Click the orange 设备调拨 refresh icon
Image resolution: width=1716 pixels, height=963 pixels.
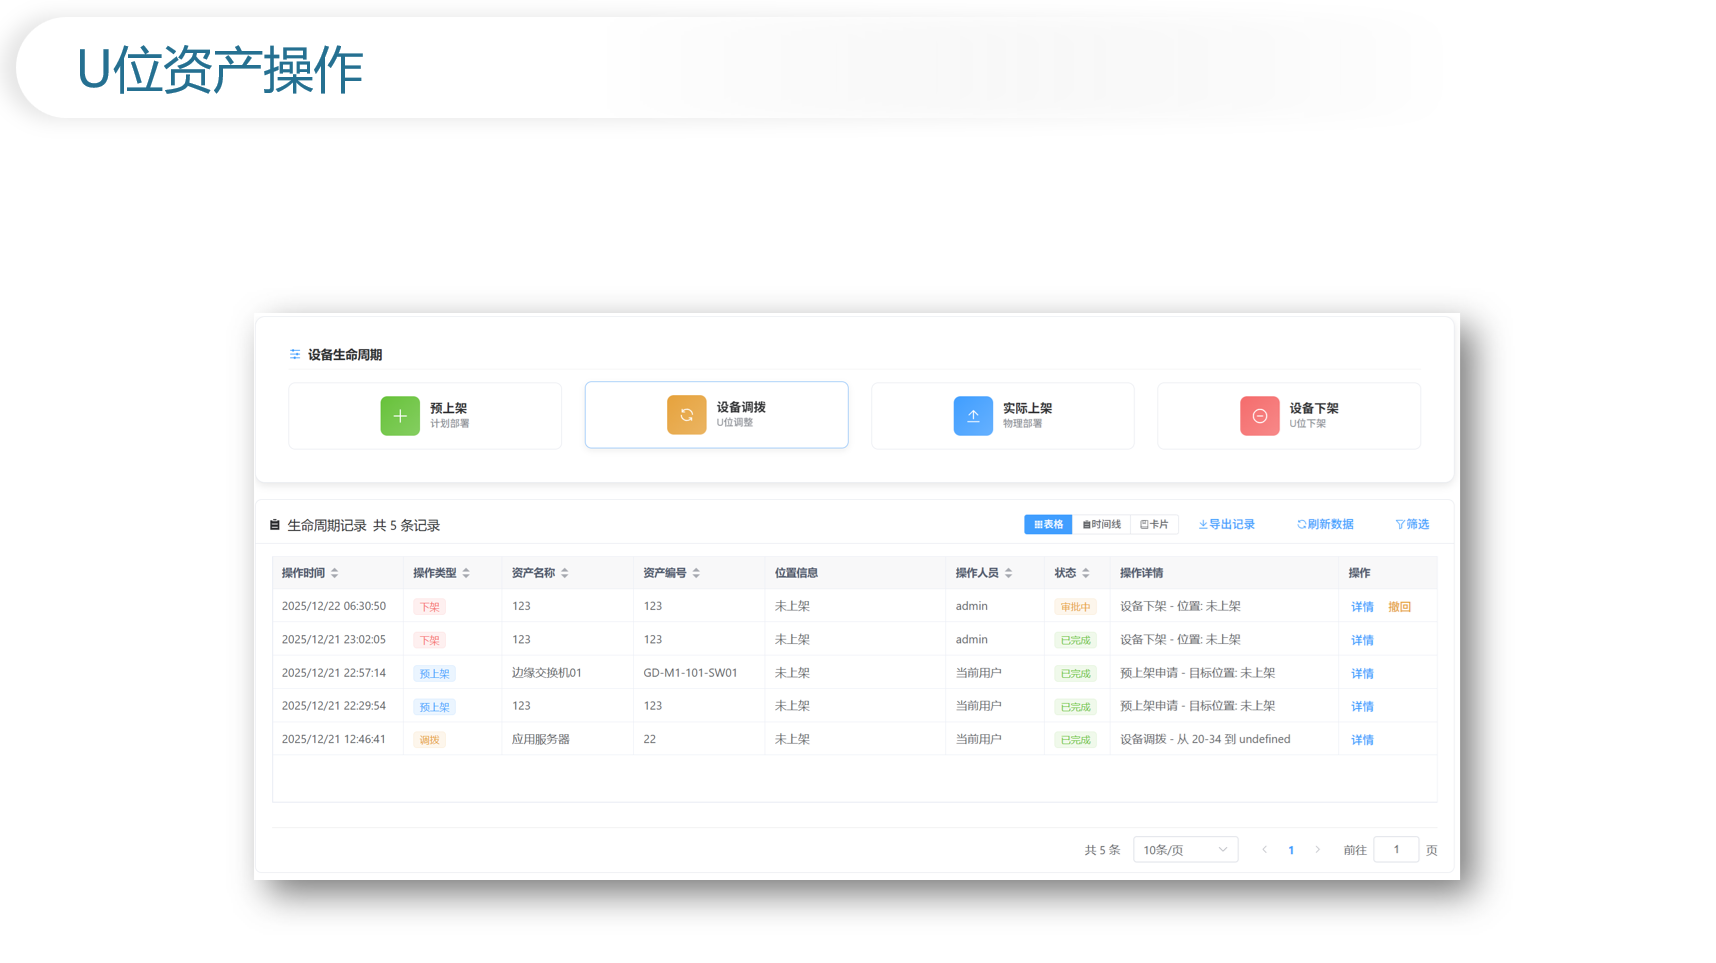[686, 415]
